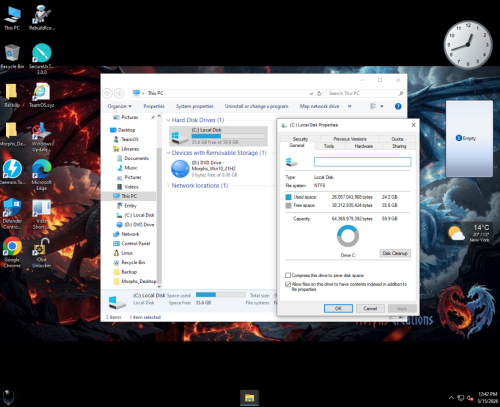Click Properties in Explorer toolbar
Screen dimensions: 500x407
(x=154, y=106)
